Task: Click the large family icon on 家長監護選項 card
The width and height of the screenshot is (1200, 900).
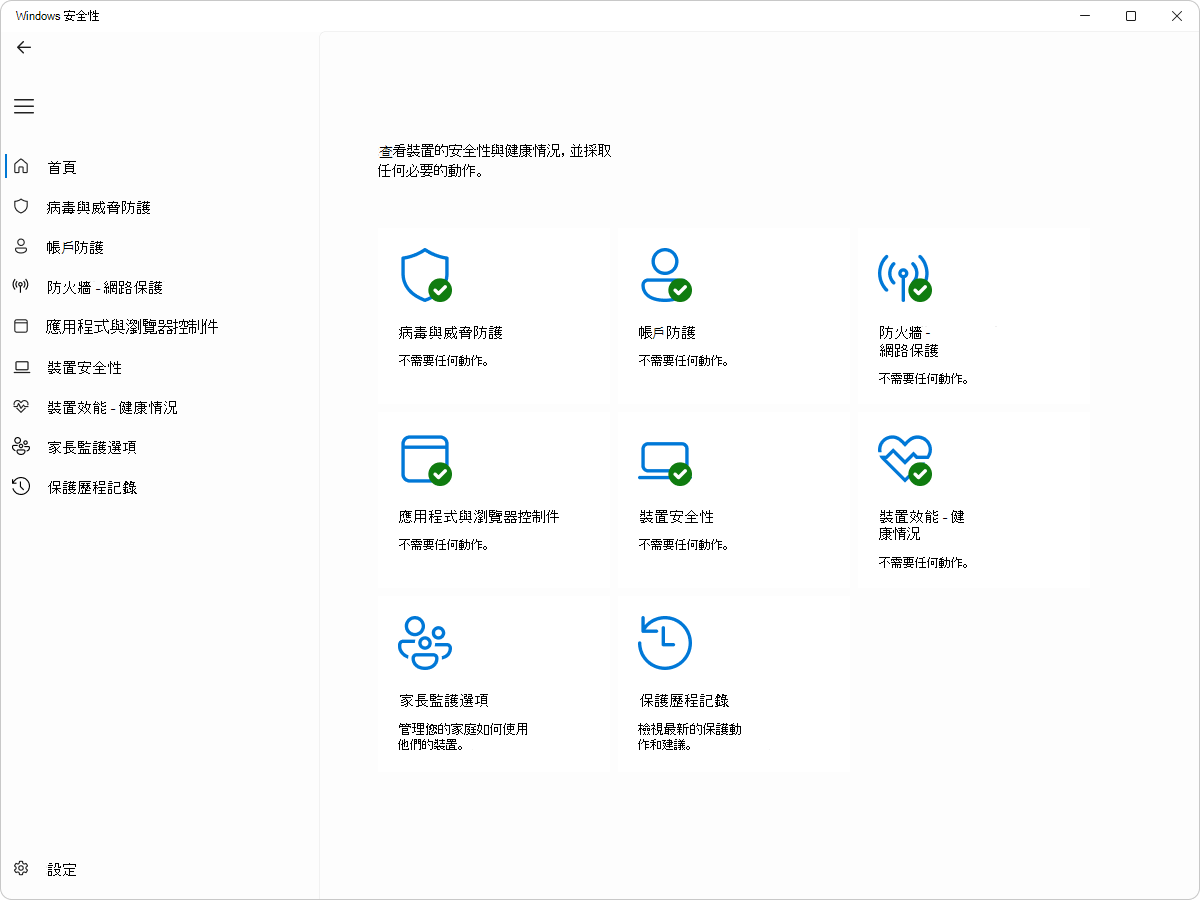Action: click(x=425, y=643)
